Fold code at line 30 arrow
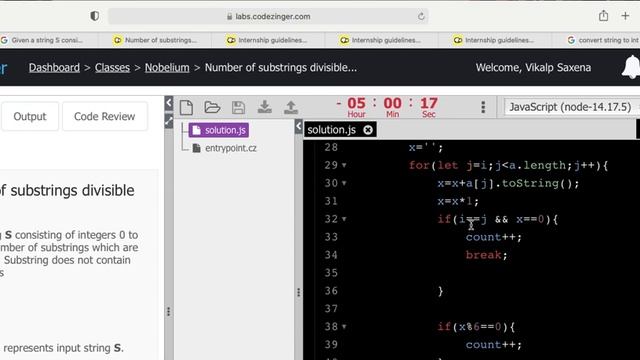Image resolution: width=640 pixels, height=360 pixels. click(x=344, y=183)
